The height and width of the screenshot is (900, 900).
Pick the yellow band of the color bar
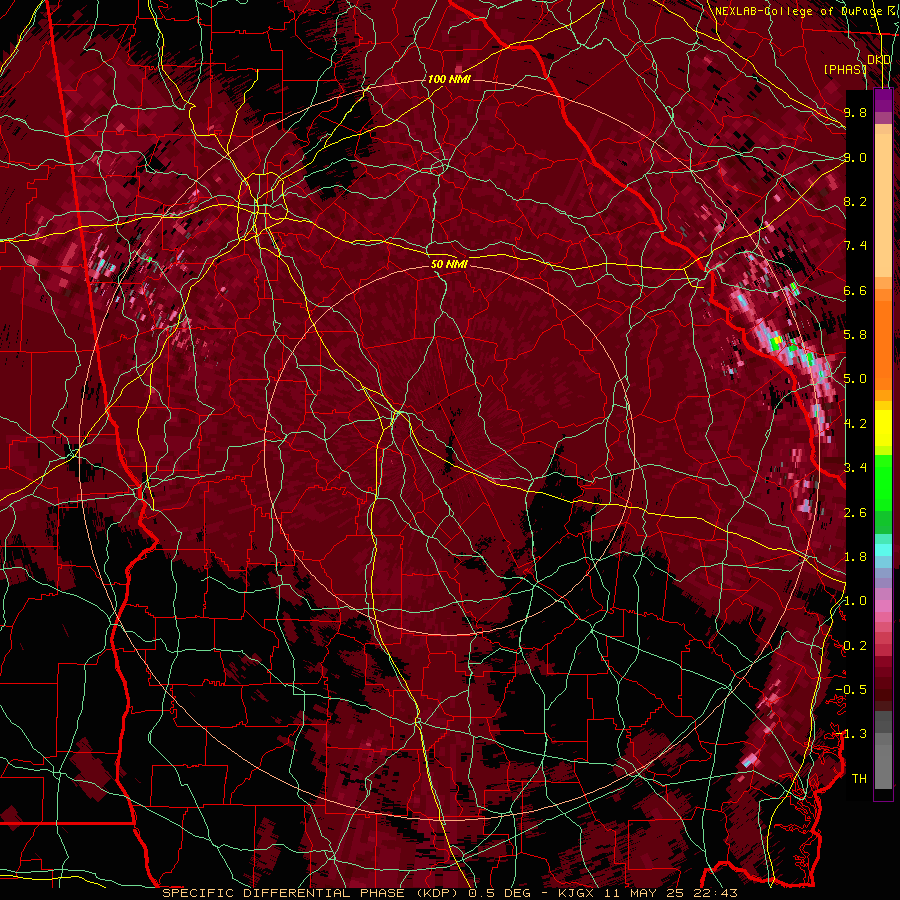[x=883, y=428]
